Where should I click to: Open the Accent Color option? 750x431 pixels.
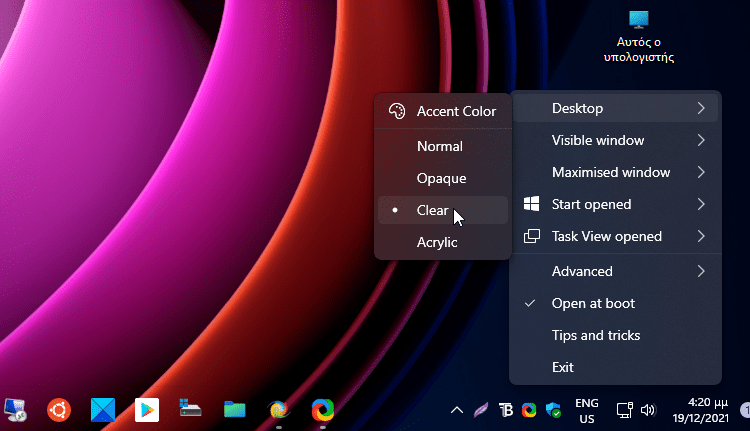pyautogui.click(x=443, y=111)
